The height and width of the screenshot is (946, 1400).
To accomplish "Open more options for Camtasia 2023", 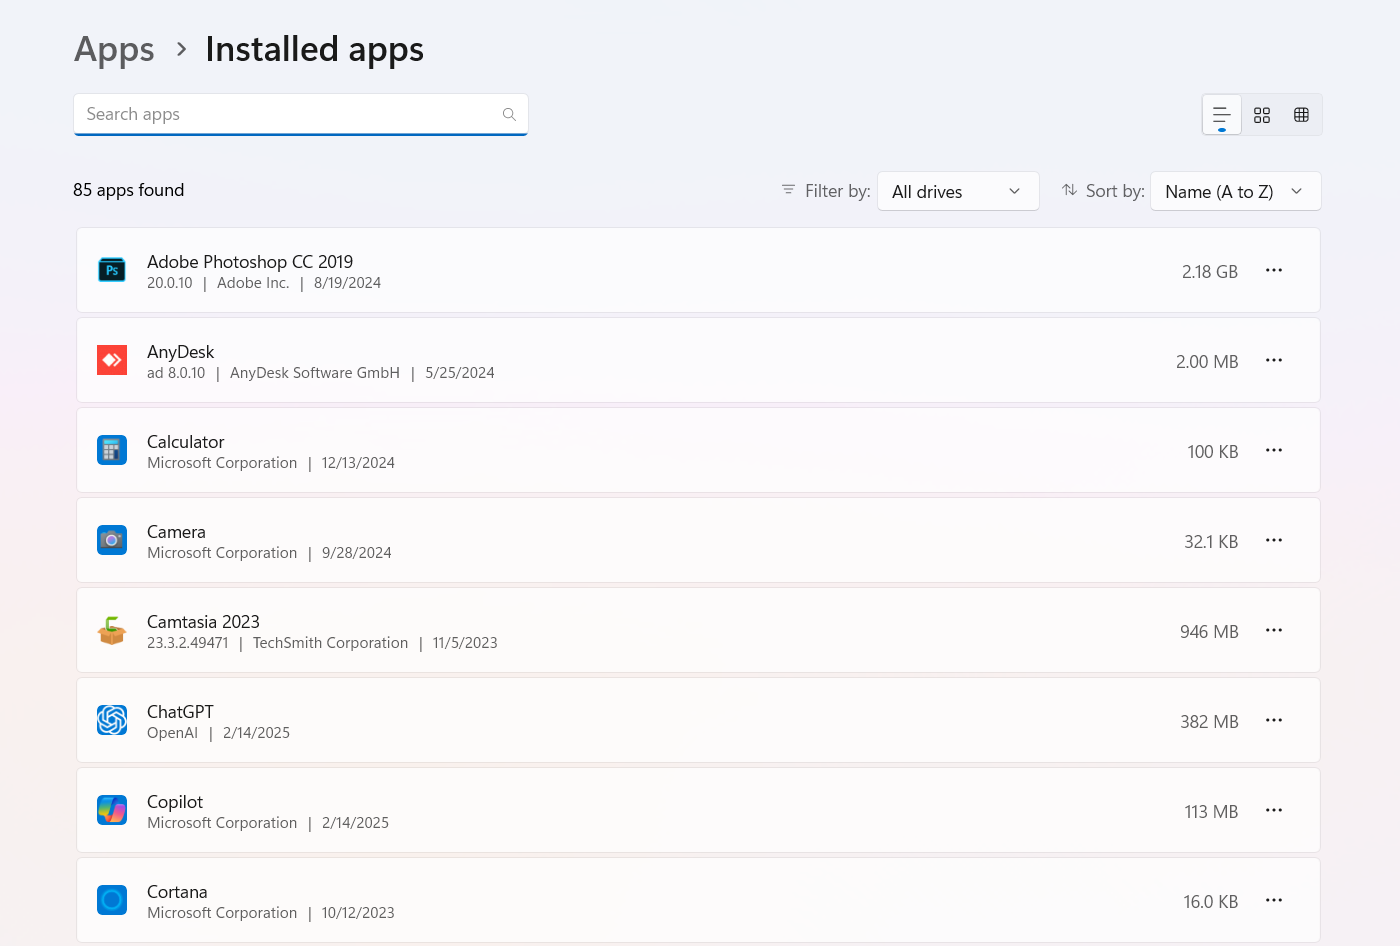I will pos(1274,630).
